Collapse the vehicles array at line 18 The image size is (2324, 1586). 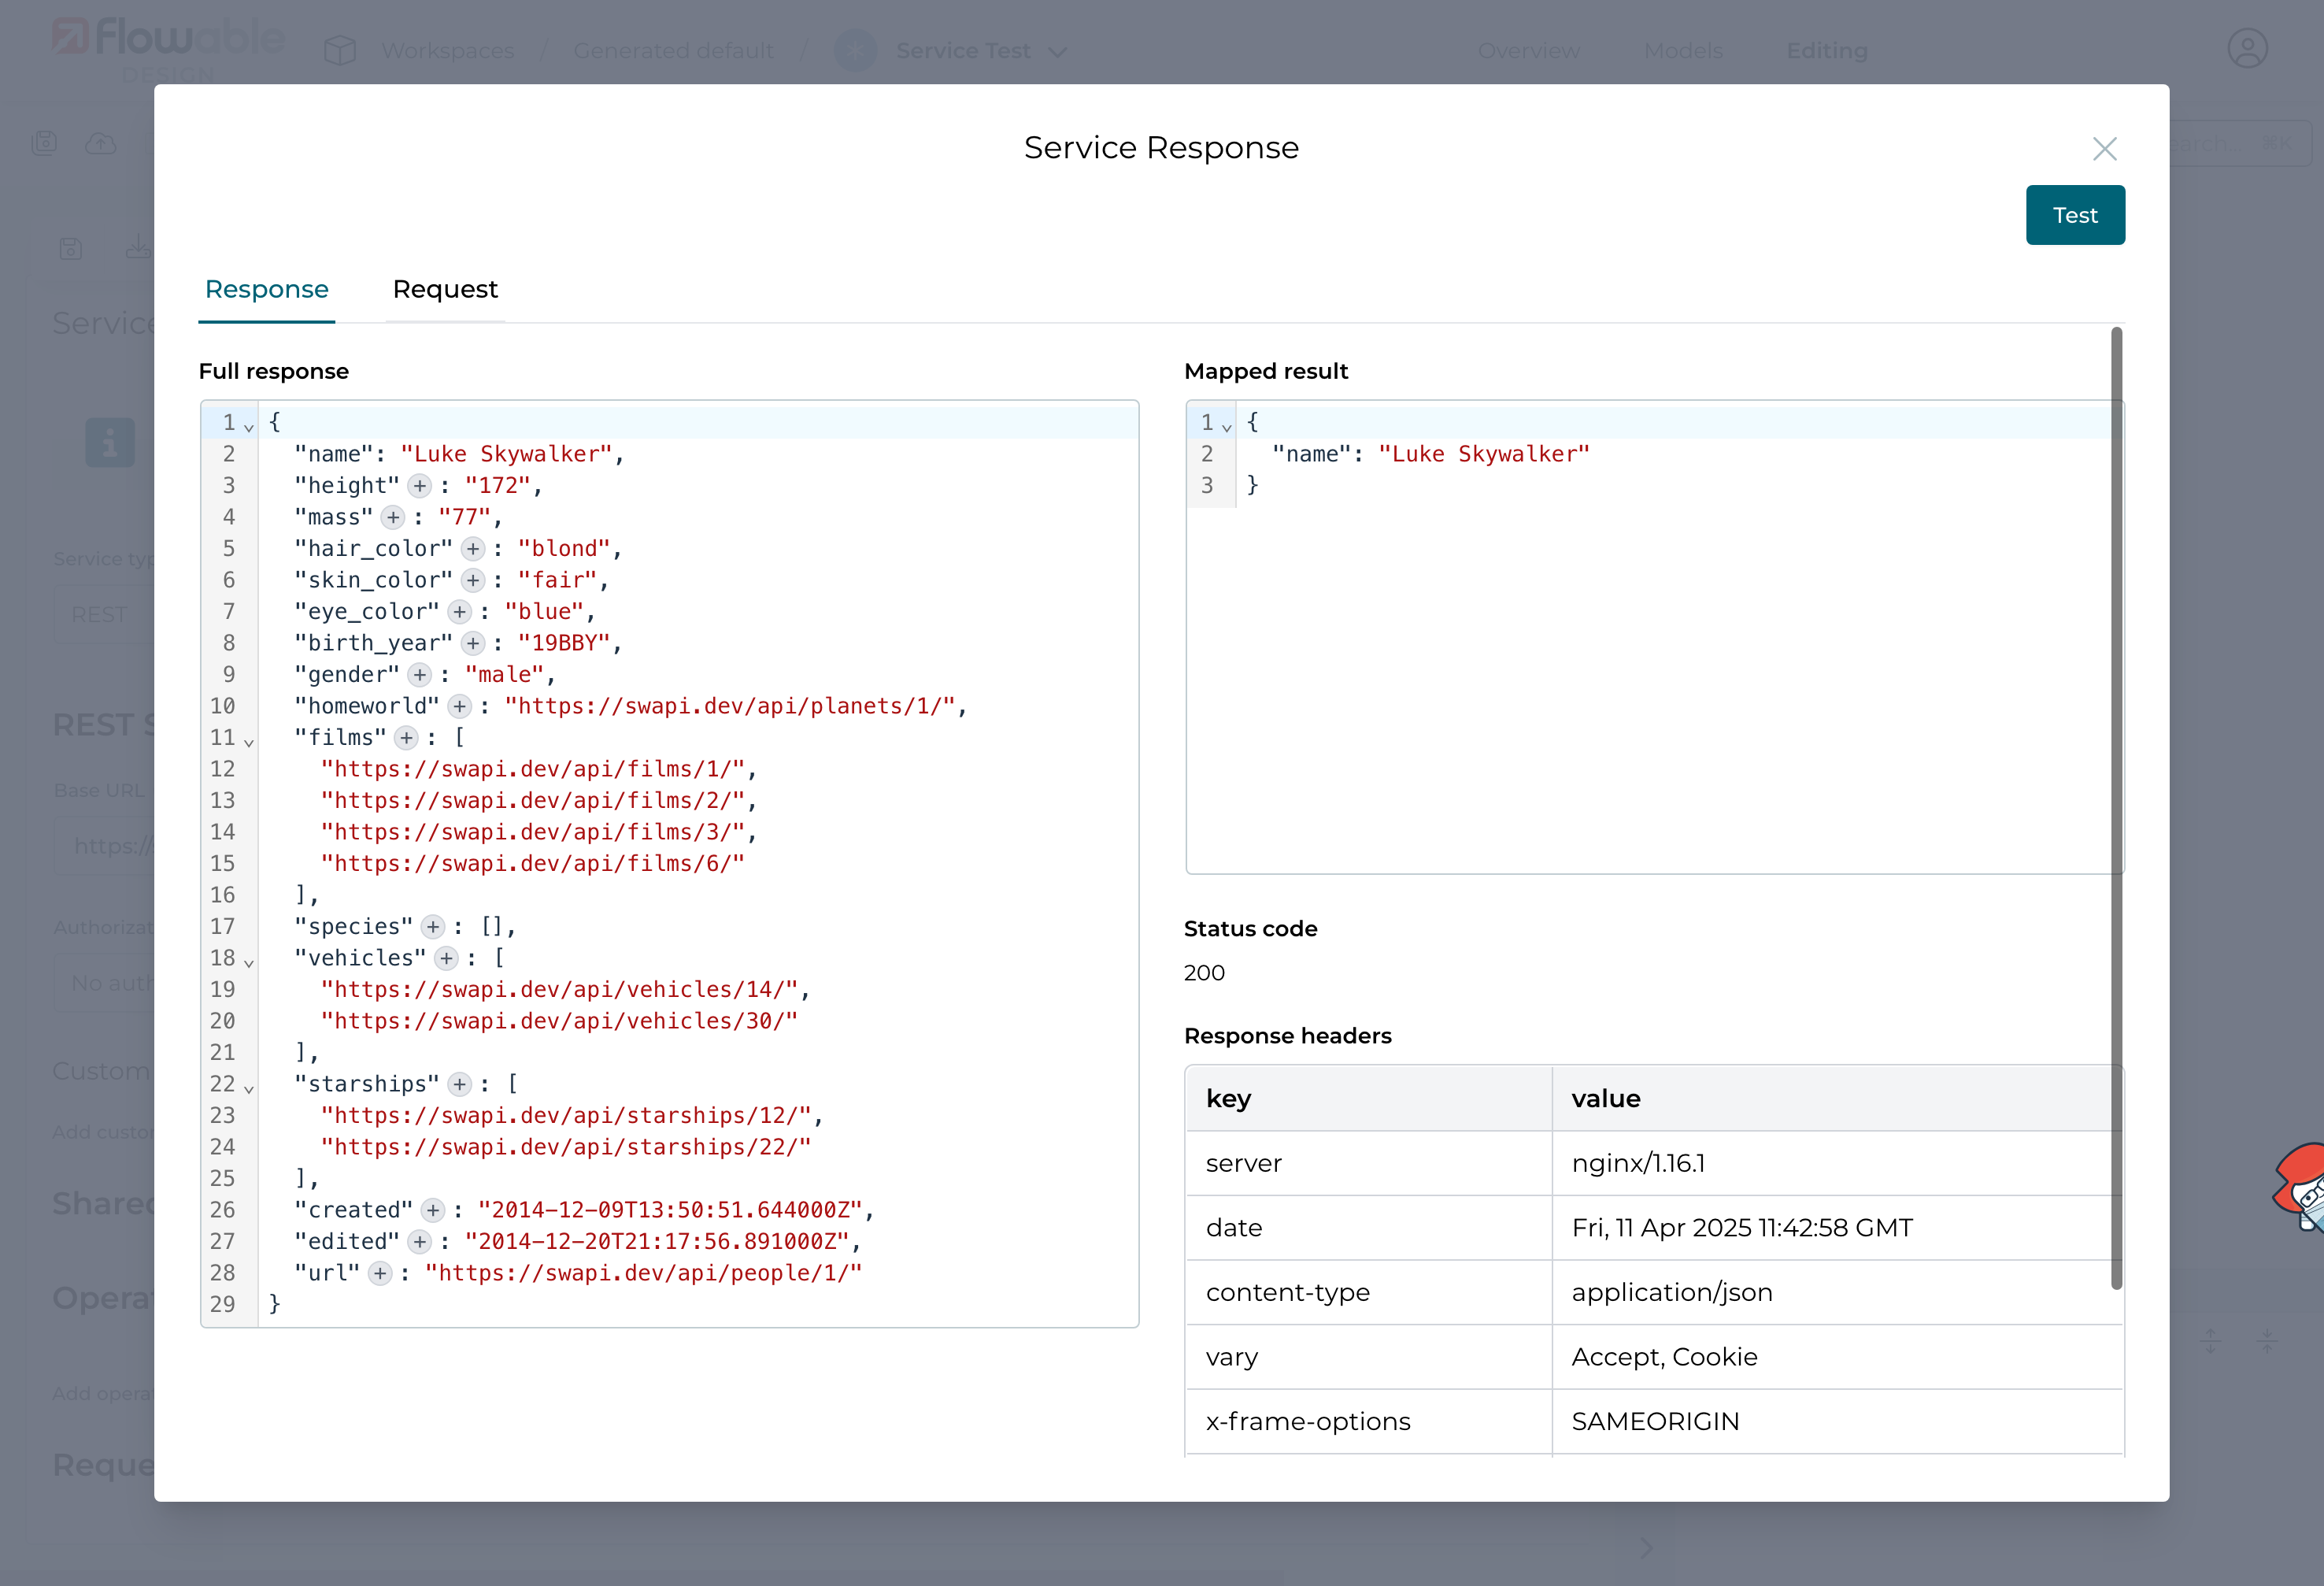click(x=249, y=962)
